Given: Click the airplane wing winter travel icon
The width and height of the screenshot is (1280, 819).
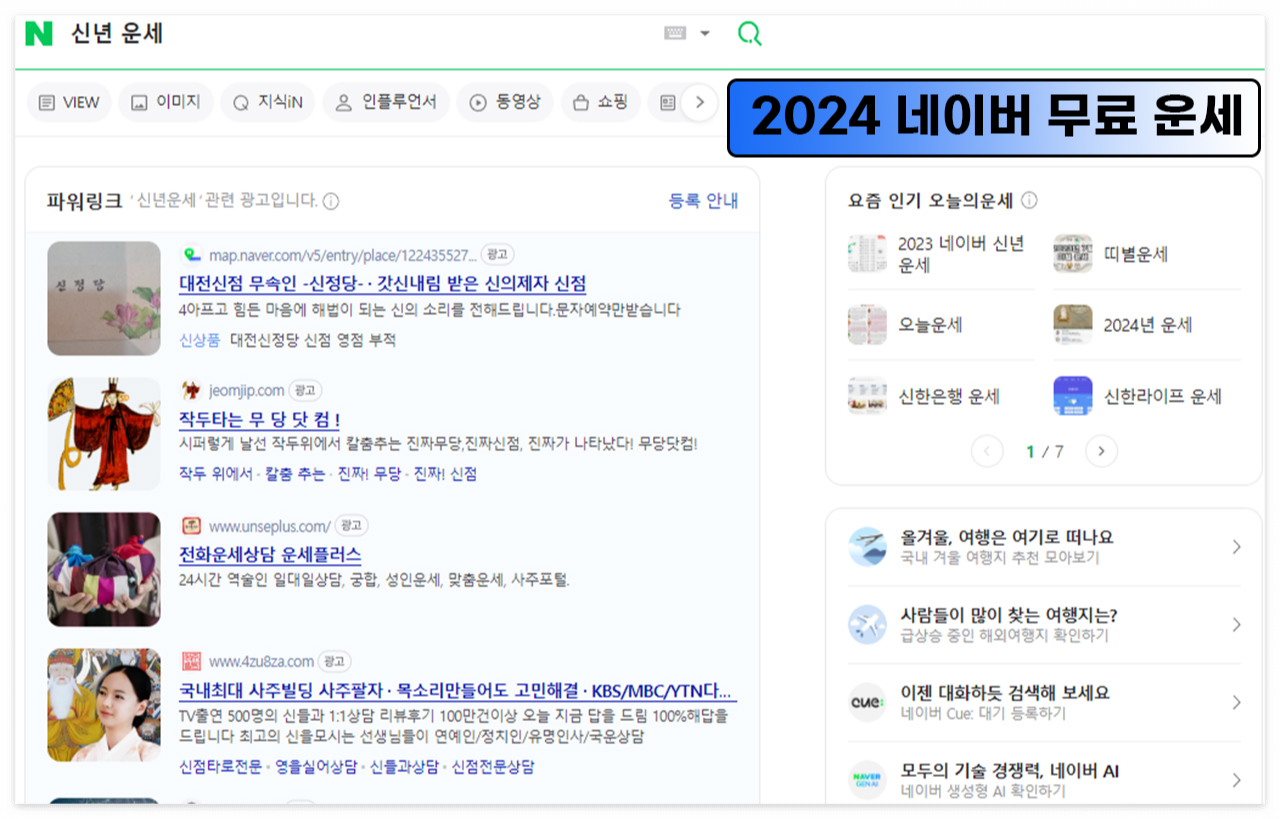Looking at the screenshot, I should [867, 547].
